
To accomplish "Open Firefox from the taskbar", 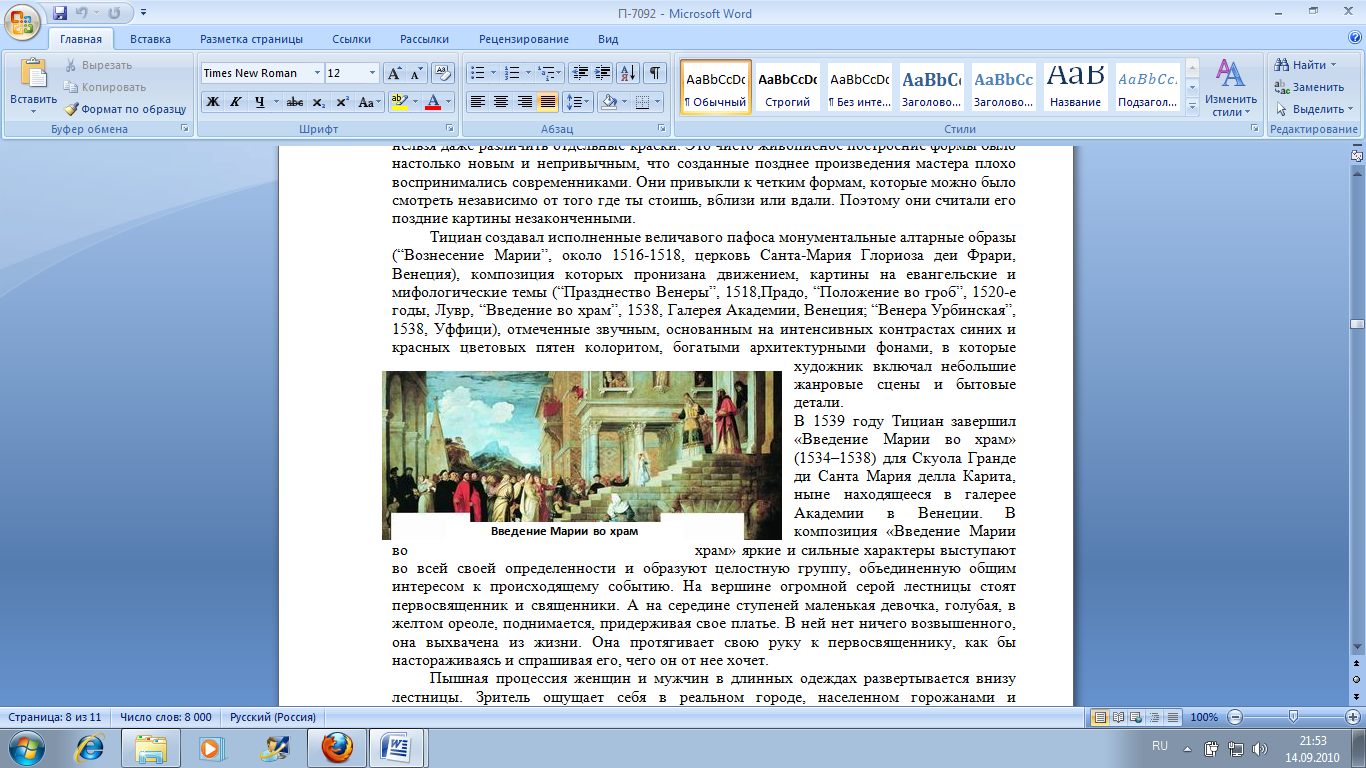I will point(337,747).
